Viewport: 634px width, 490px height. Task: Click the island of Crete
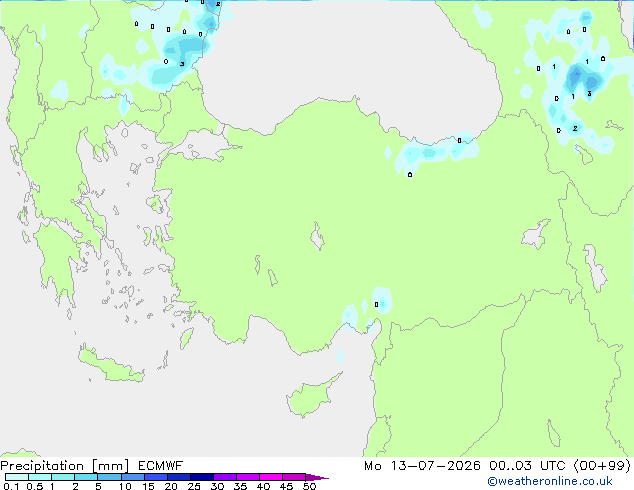pos(110,366)
